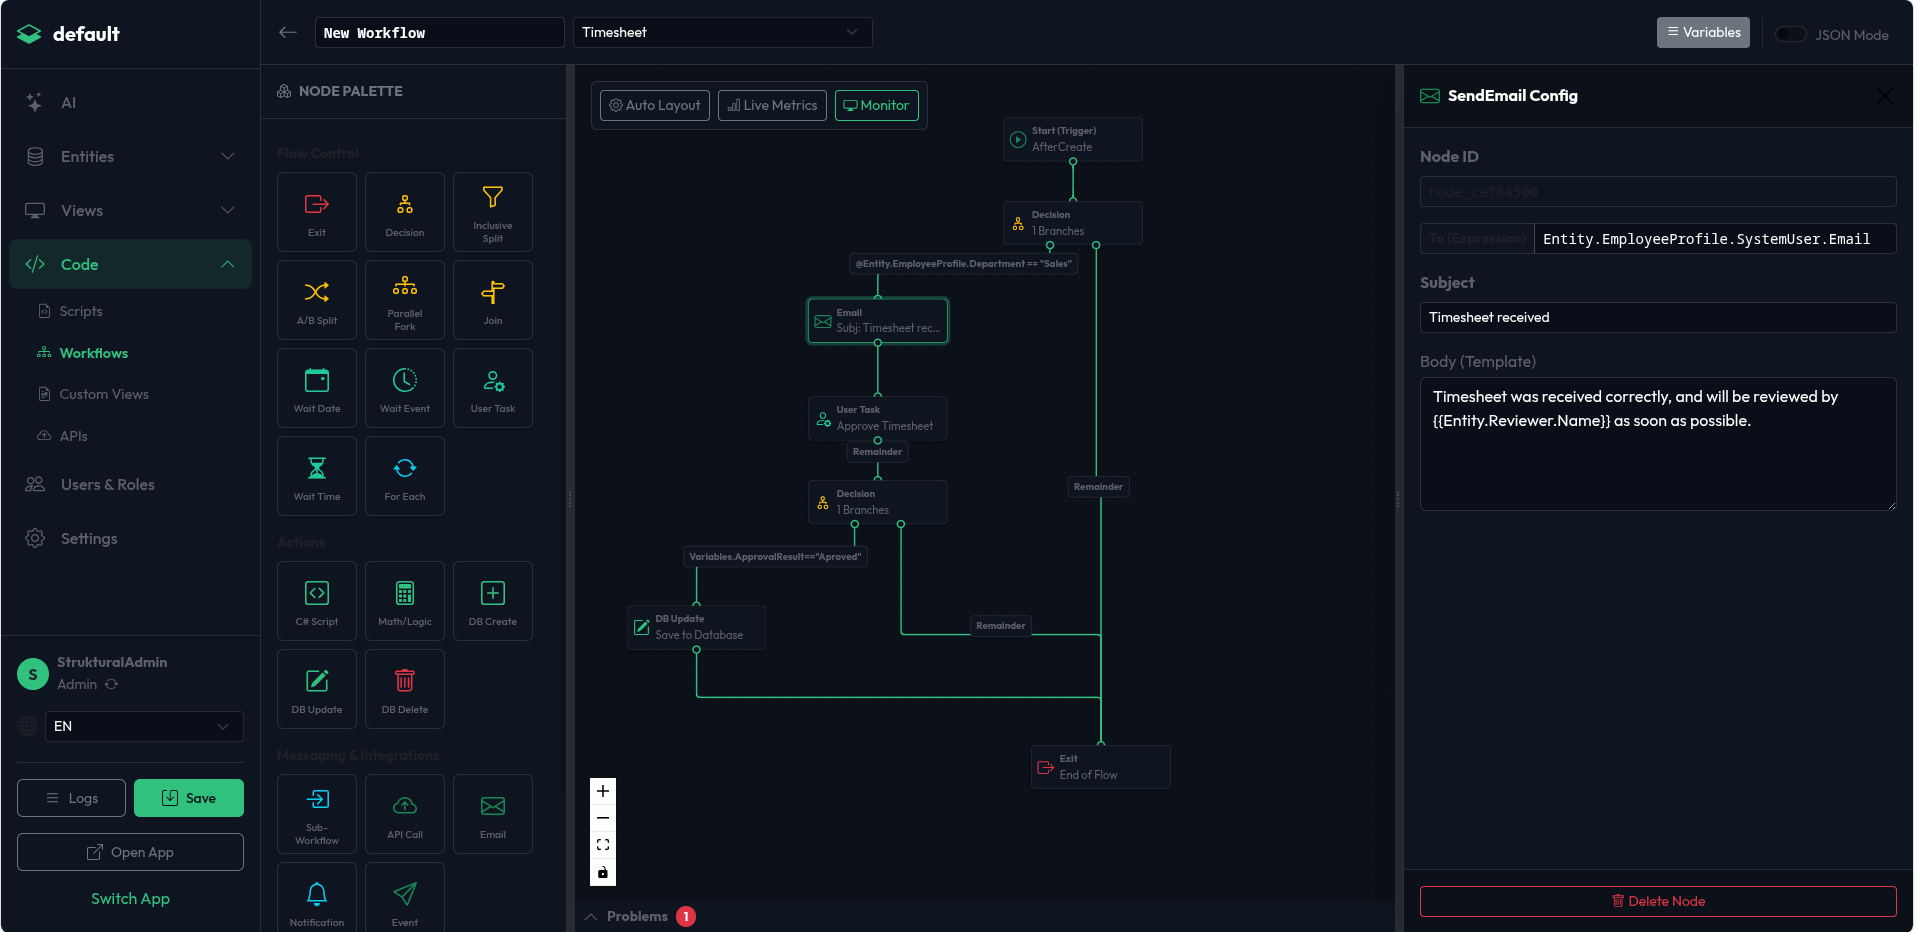
Task: Save the workflow
Action: click(x=189, y=798)
